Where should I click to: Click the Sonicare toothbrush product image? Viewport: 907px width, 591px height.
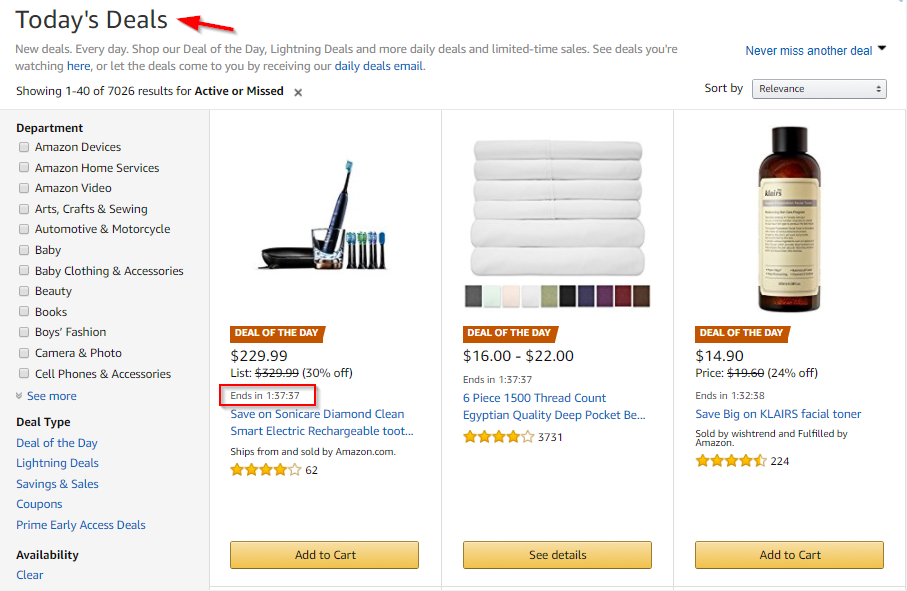[x=324, y=216]
